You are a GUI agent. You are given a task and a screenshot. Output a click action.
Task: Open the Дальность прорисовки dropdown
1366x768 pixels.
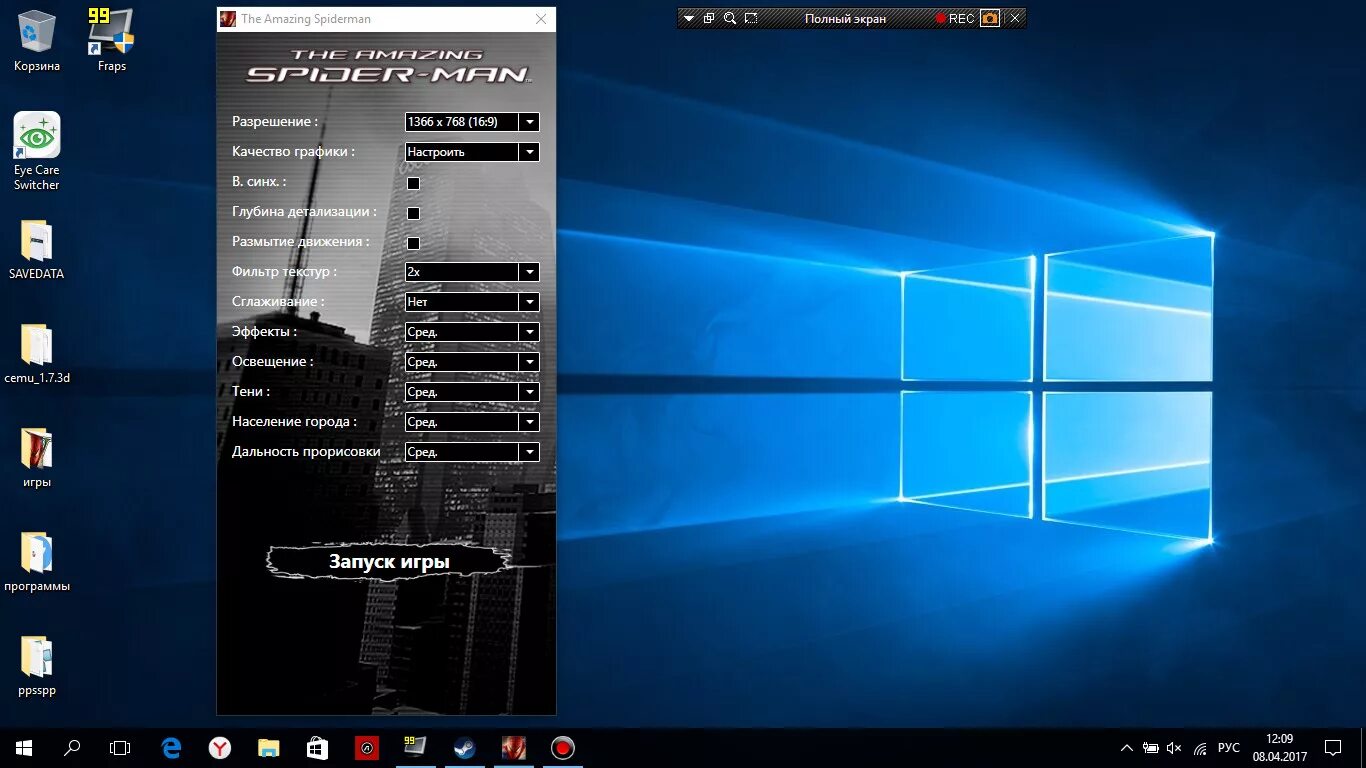pyautogui.click(x=472, y=452)
